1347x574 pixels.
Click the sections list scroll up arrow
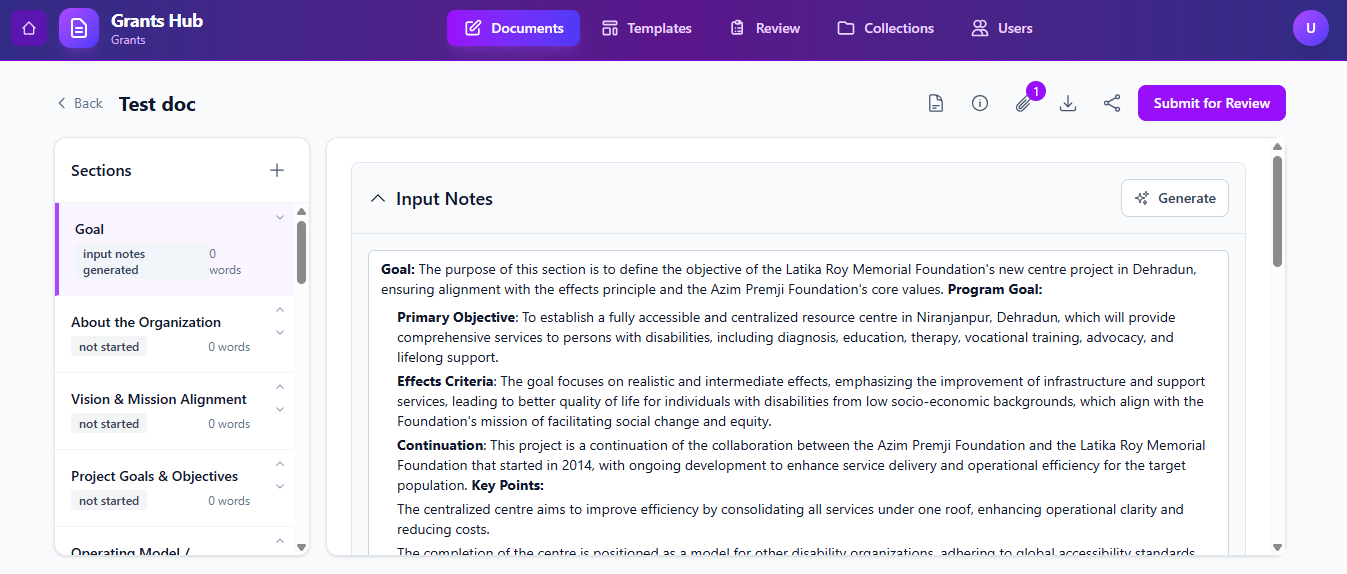tap(302, 211)
